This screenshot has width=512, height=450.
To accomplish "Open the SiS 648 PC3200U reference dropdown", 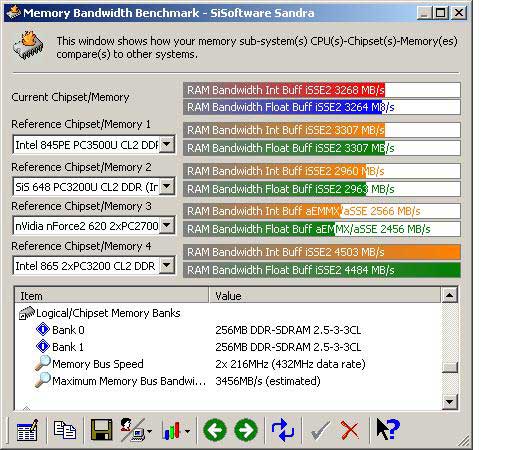I will (x=166, y=186).
